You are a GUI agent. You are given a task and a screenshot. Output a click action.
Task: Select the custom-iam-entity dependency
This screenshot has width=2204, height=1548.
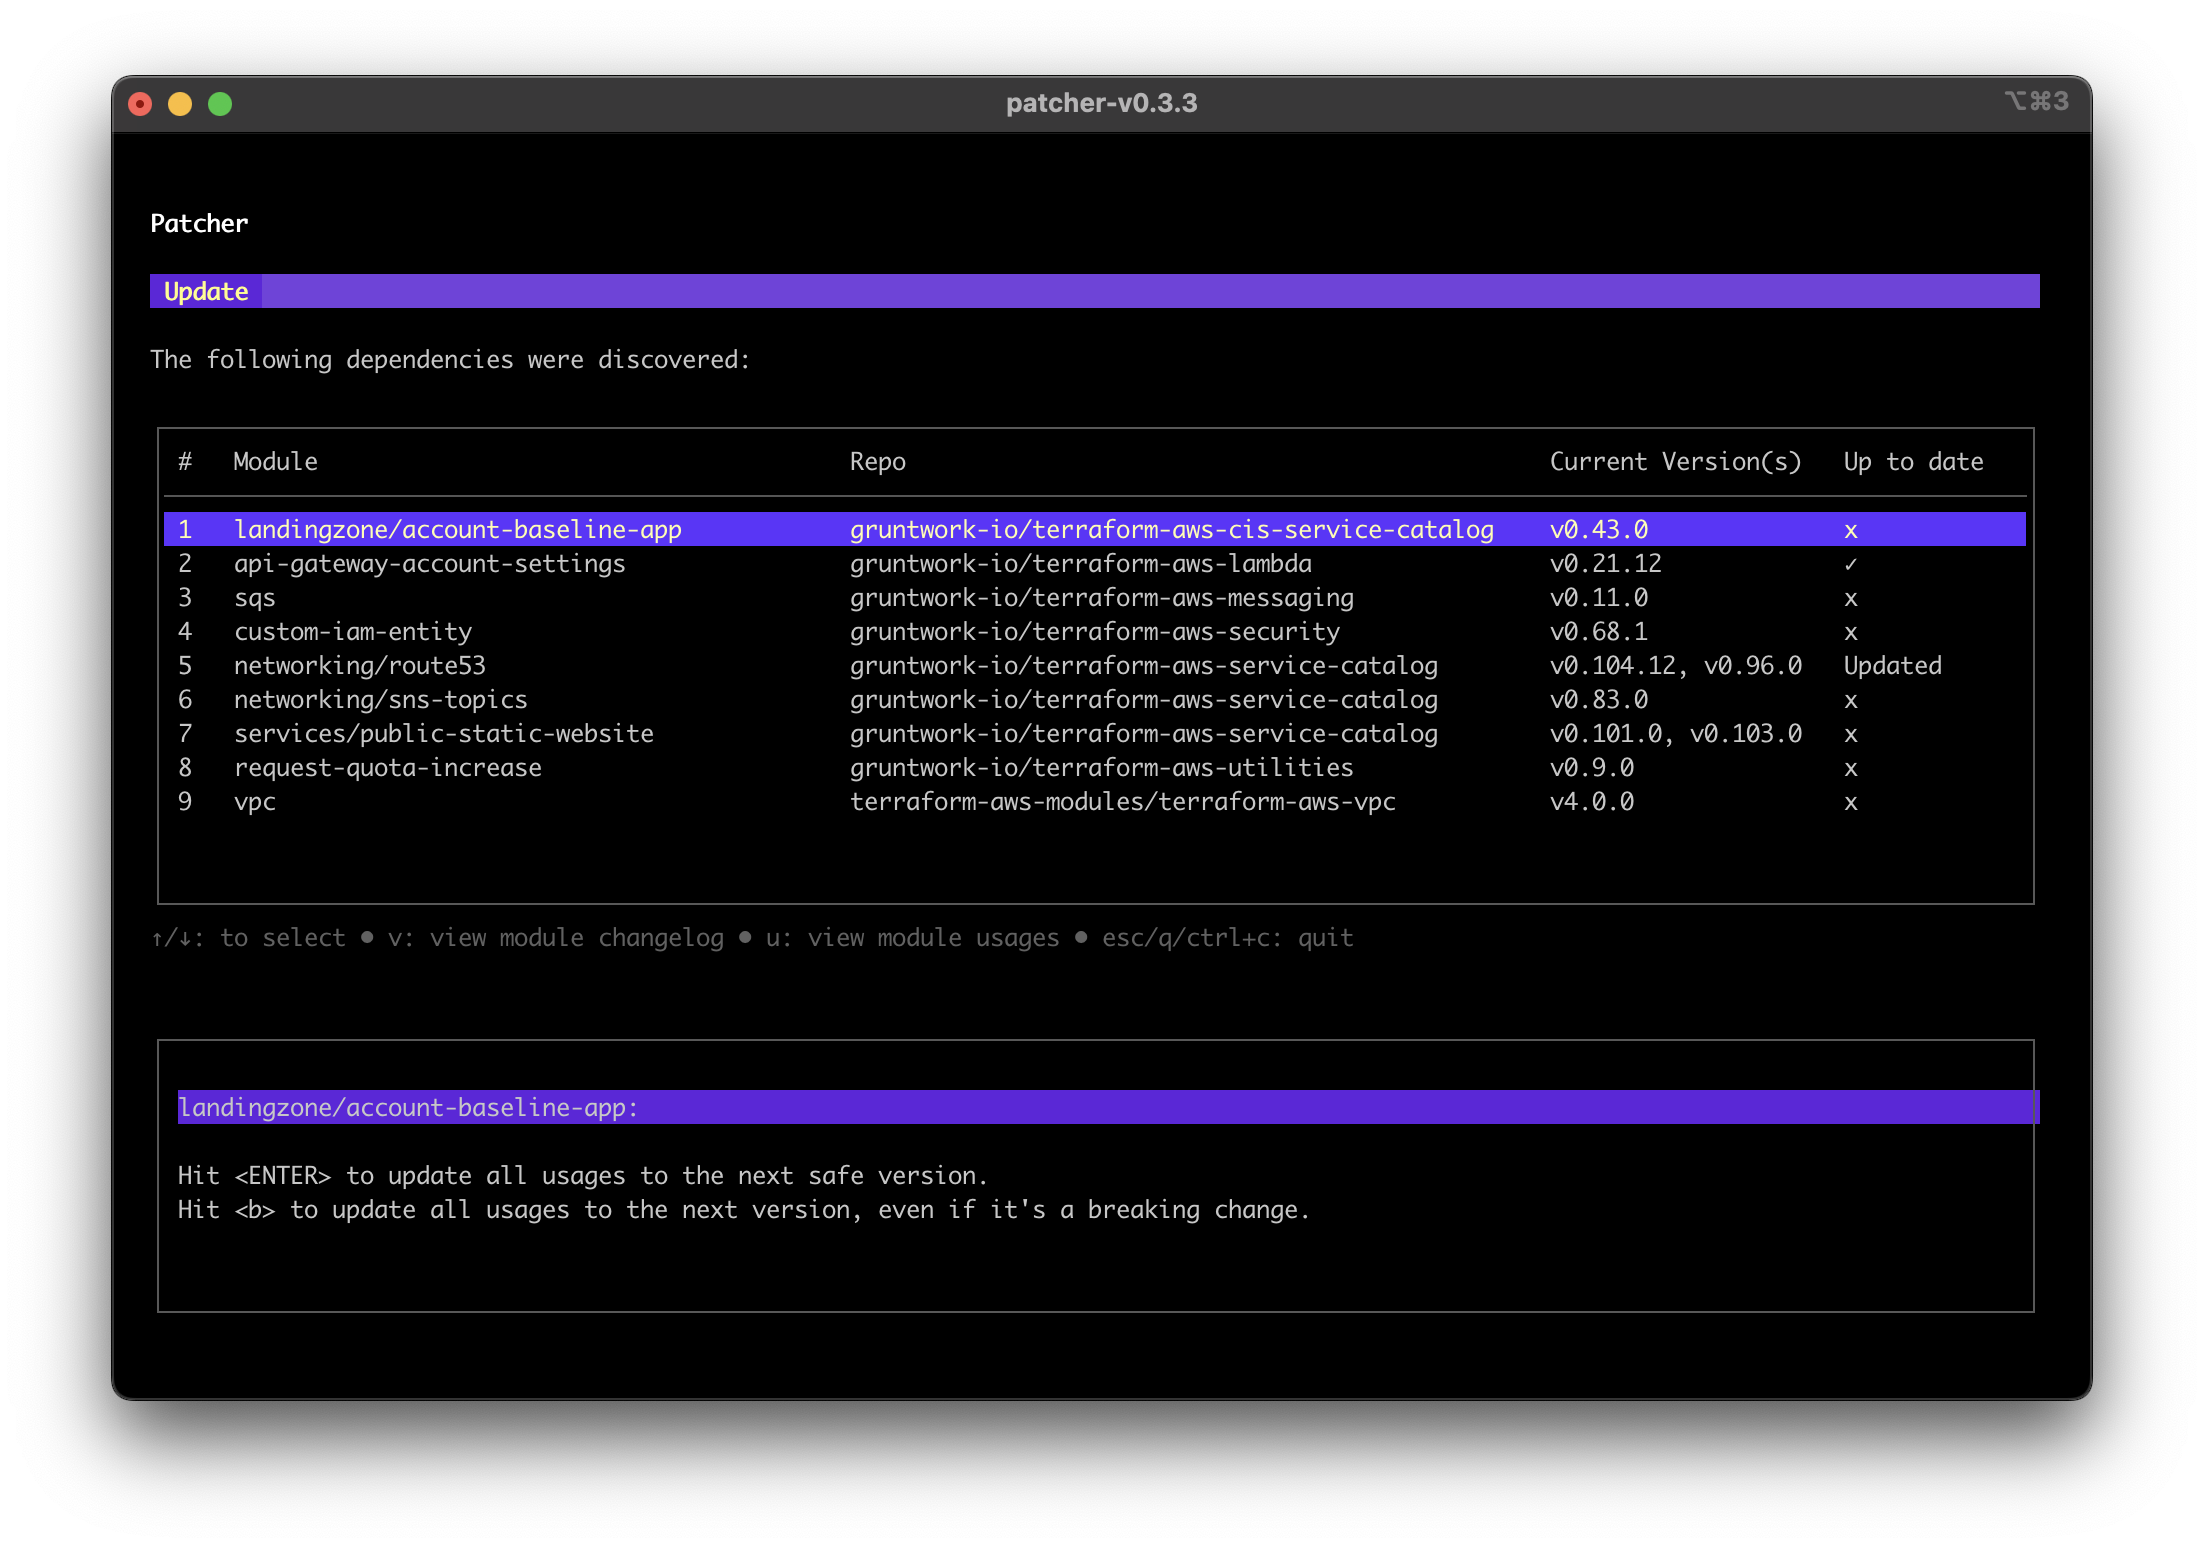click(x=354, y=631)
